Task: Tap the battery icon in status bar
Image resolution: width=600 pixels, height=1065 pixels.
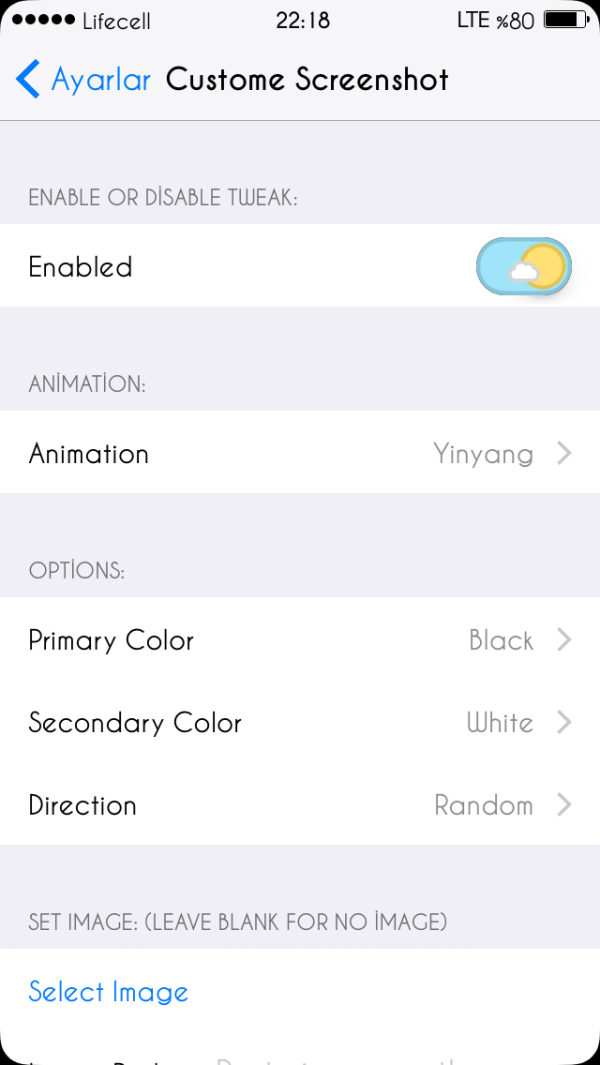Action: 566,20
